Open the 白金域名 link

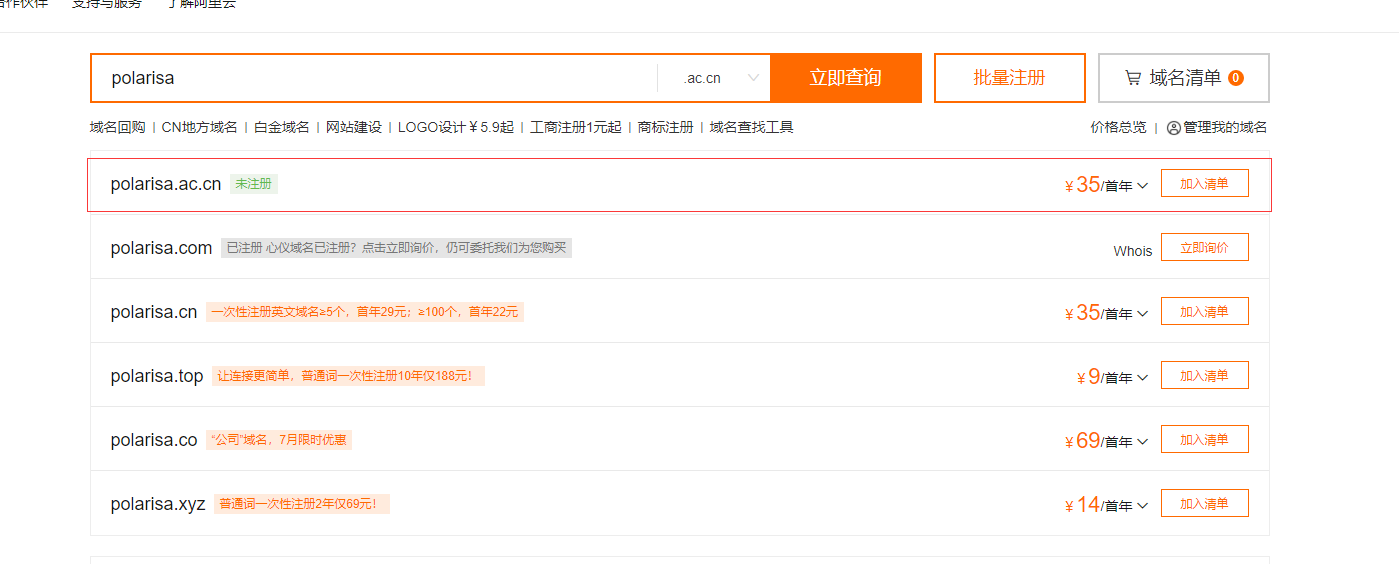click(281, 128)
